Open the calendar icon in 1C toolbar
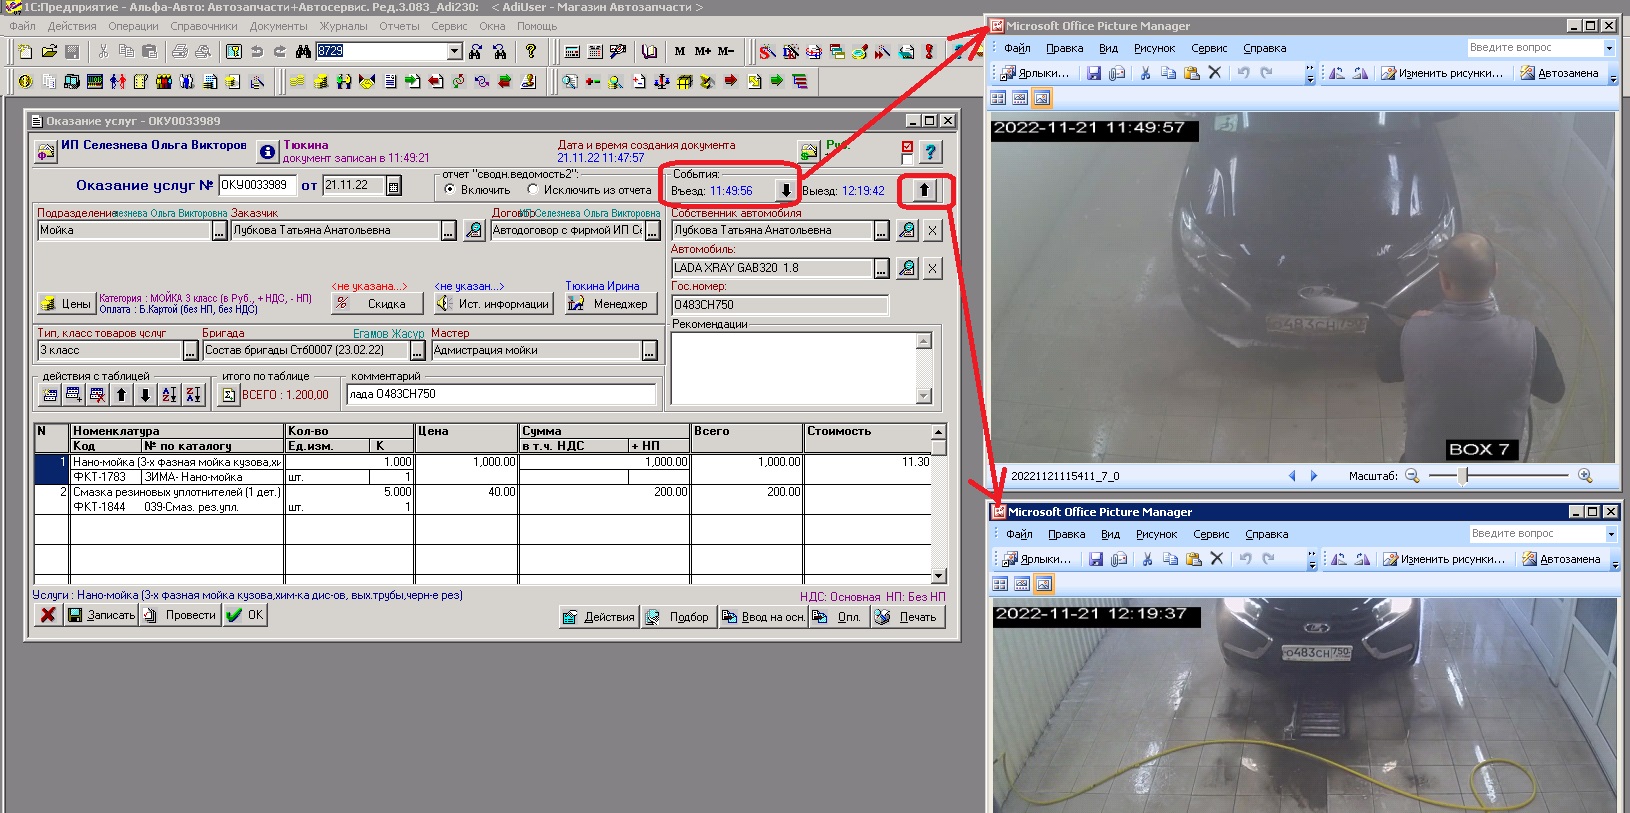This screenshot has height=813, width=1630. 595,51
